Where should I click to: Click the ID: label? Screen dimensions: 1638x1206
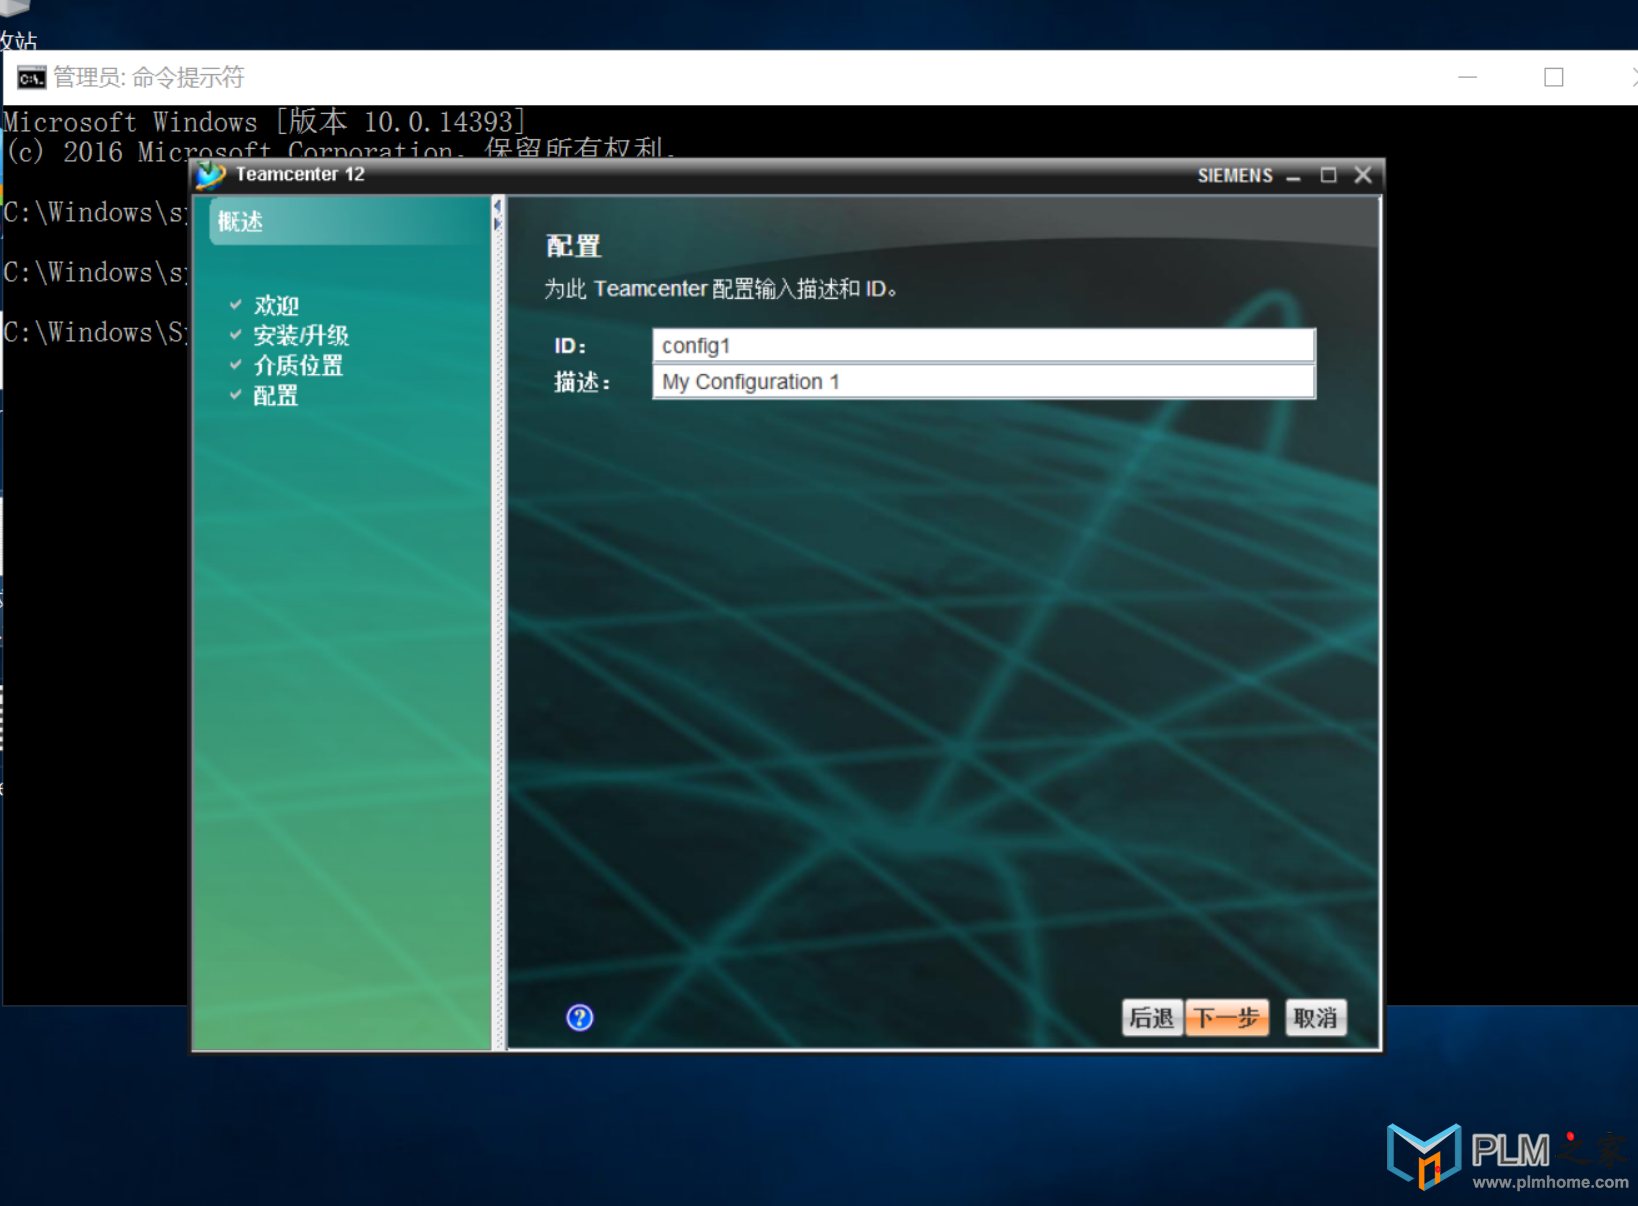coord(570,346)
